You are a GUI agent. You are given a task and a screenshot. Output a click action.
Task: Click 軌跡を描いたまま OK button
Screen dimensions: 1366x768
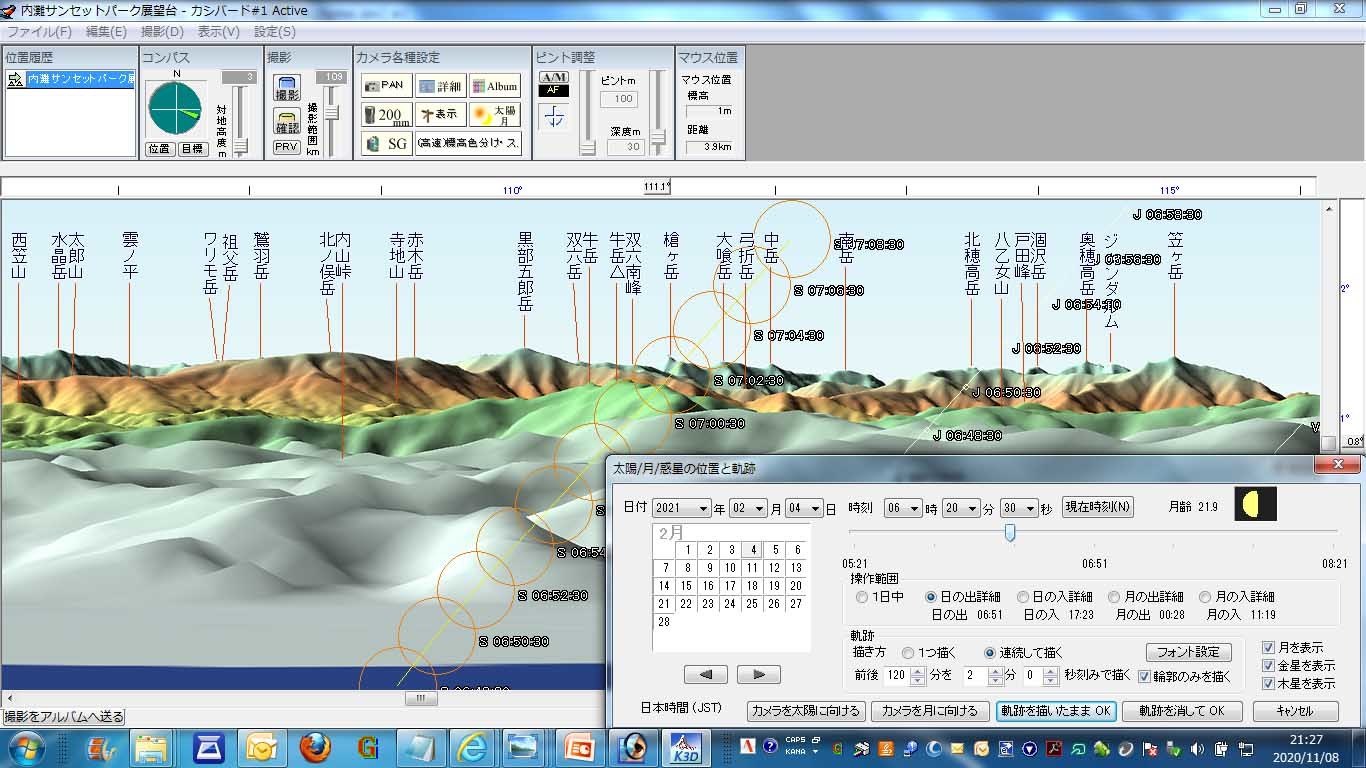point(1056,711)
